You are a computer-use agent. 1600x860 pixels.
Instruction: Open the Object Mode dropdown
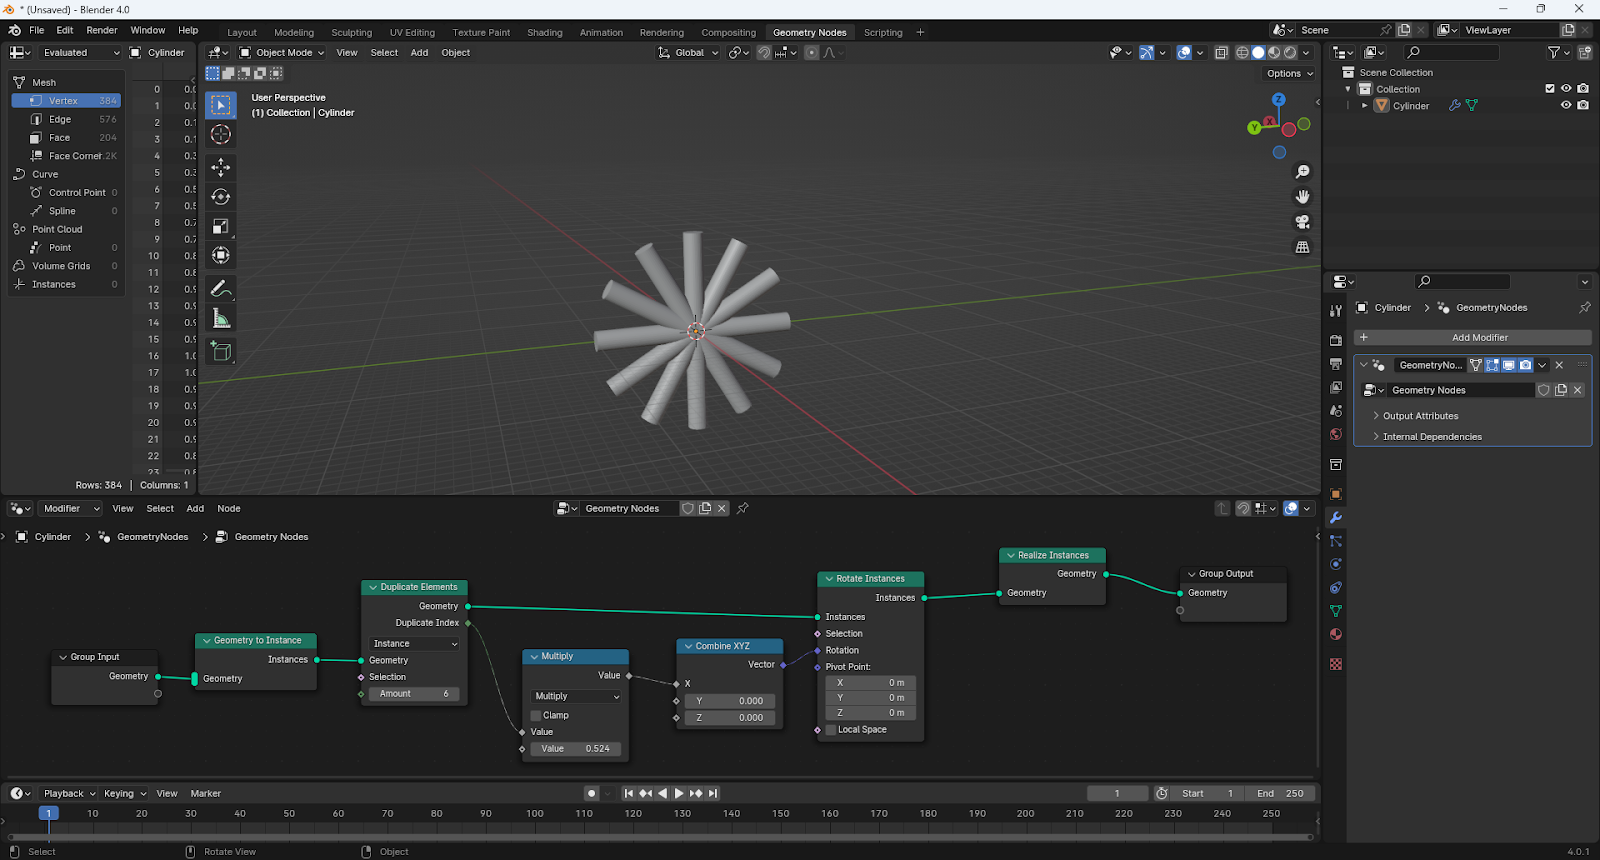[282, 53]
